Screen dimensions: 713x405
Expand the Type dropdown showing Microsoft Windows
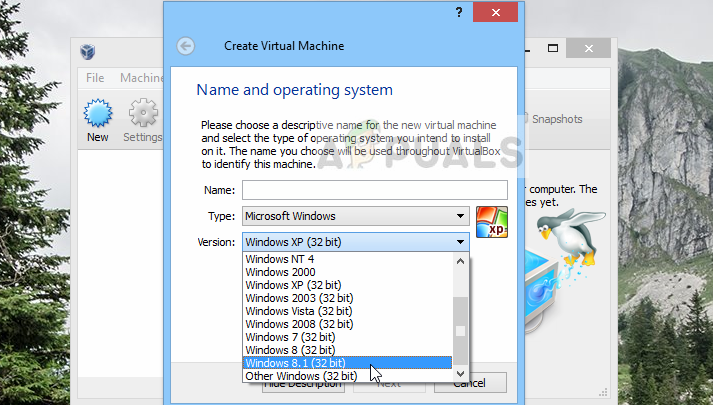point(355,216)
